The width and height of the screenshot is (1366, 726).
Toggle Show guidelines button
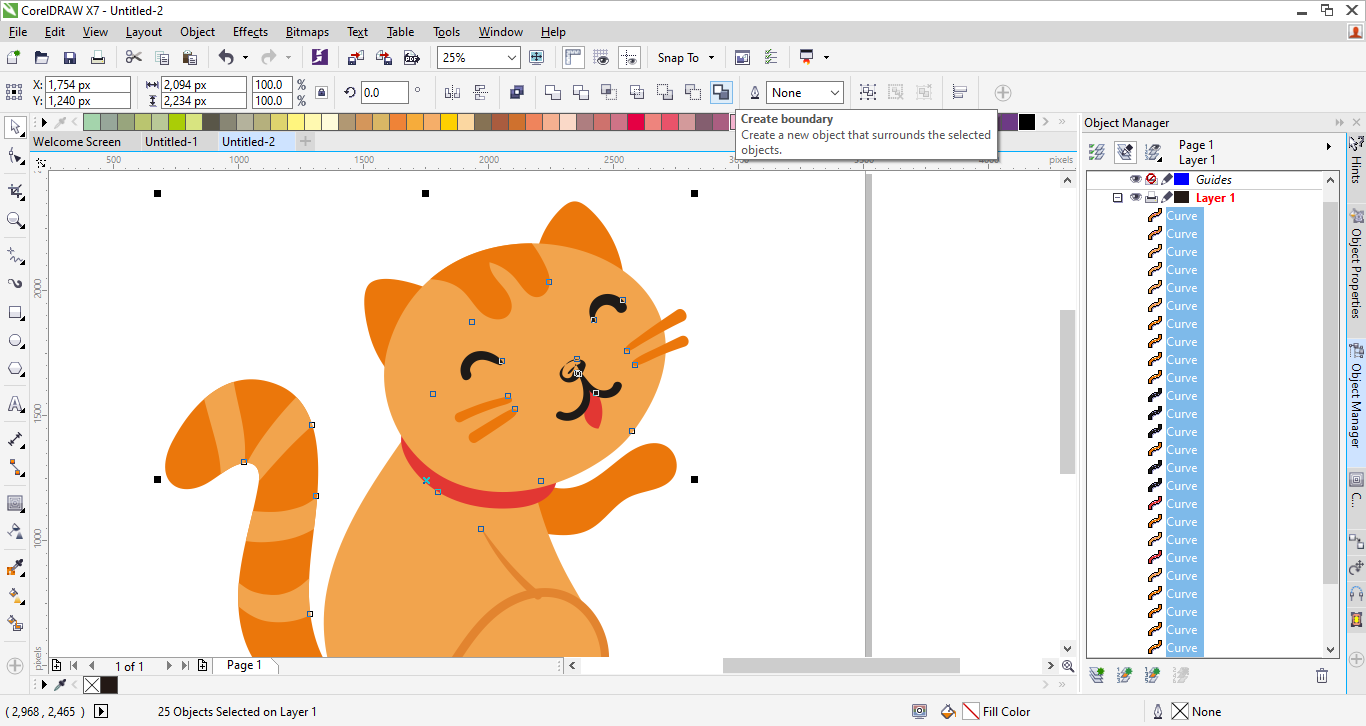629,58
